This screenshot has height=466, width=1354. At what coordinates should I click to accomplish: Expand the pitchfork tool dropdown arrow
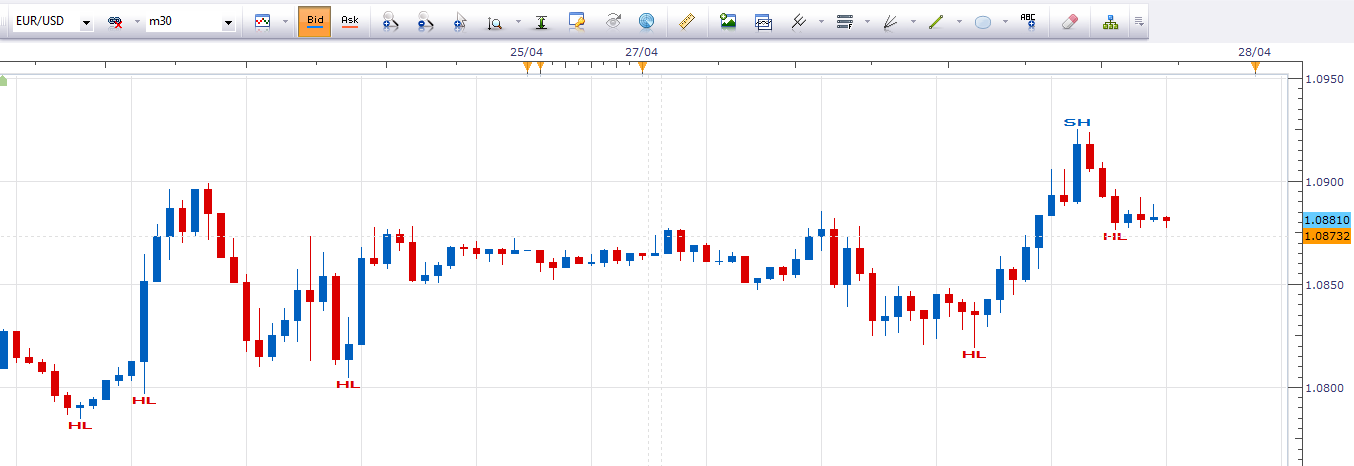[821, 21]
